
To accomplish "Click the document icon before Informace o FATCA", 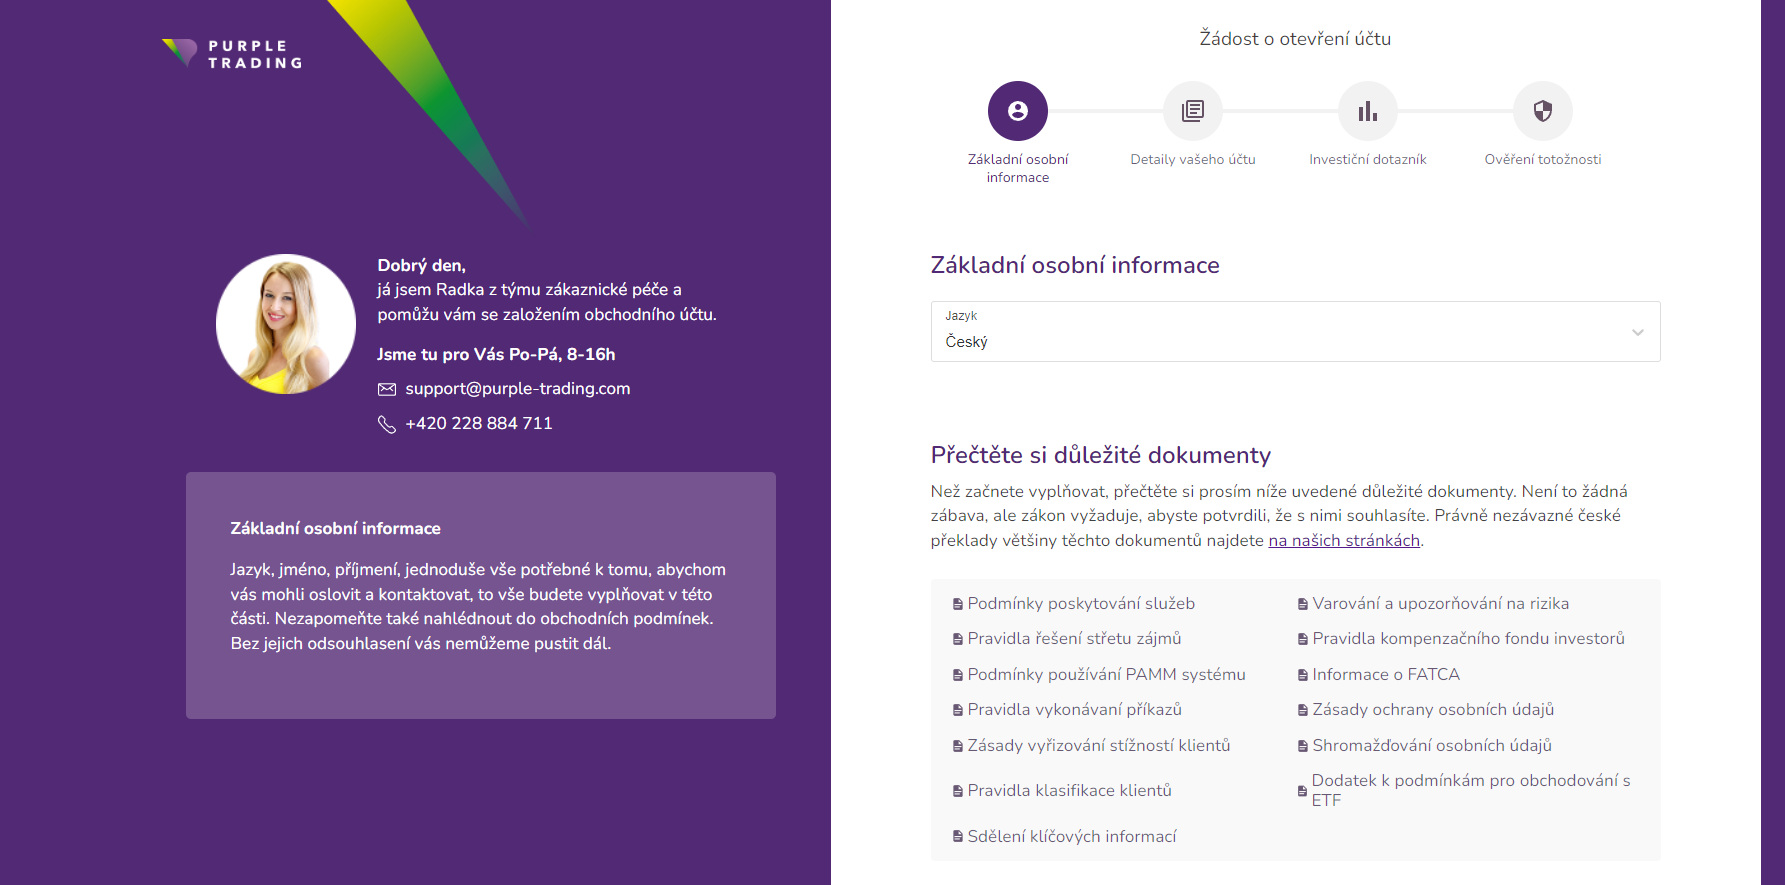I will pyautogui.click(x=1302, y=675).
